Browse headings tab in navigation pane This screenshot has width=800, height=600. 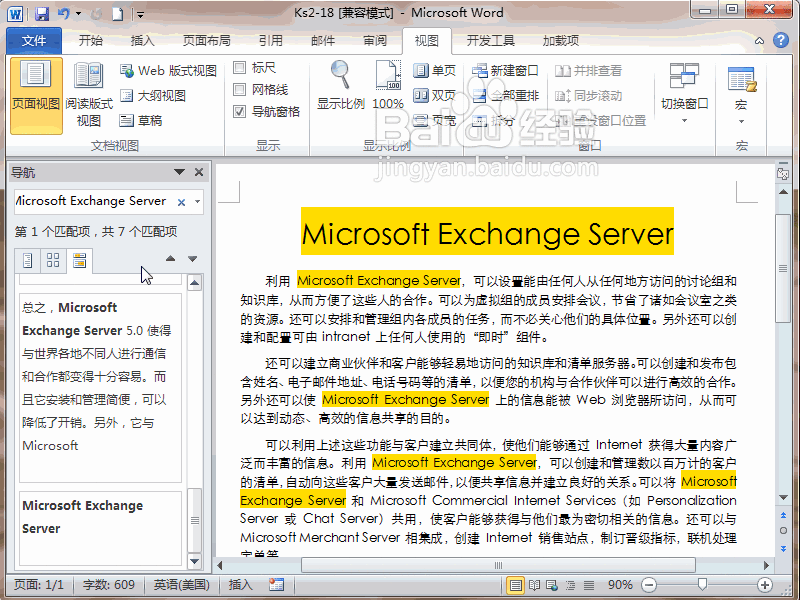point(28,260)
